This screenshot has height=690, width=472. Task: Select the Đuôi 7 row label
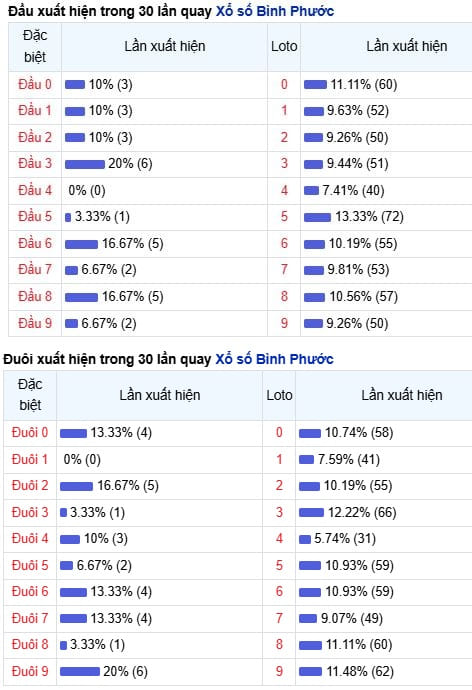coord(30,618)
